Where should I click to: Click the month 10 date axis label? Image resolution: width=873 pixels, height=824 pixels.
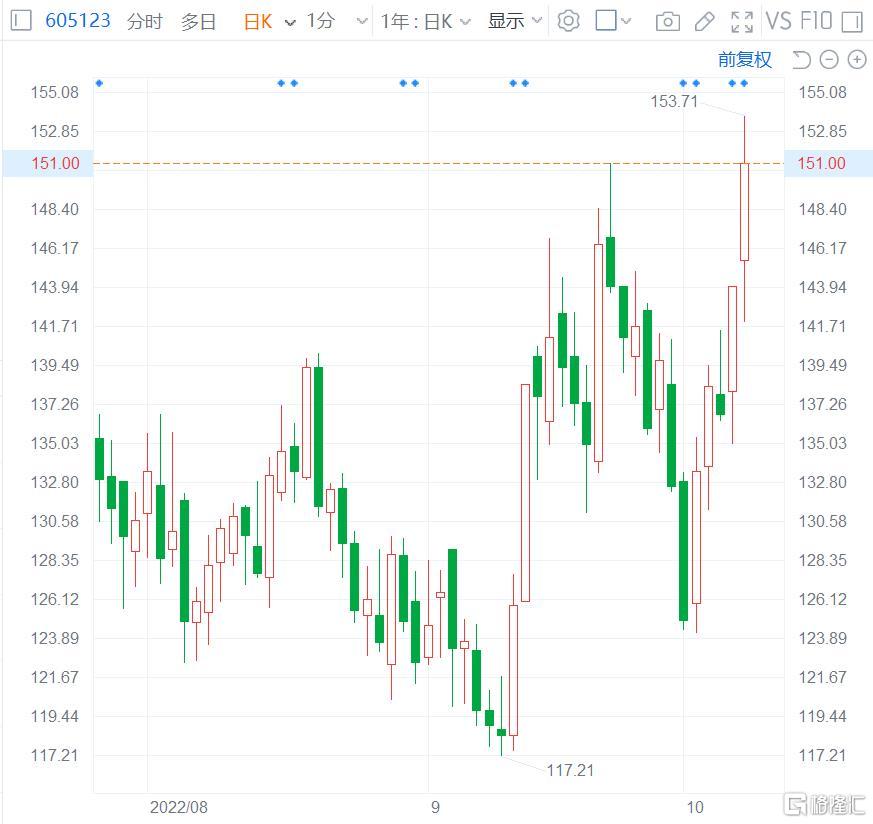point(695,807)
